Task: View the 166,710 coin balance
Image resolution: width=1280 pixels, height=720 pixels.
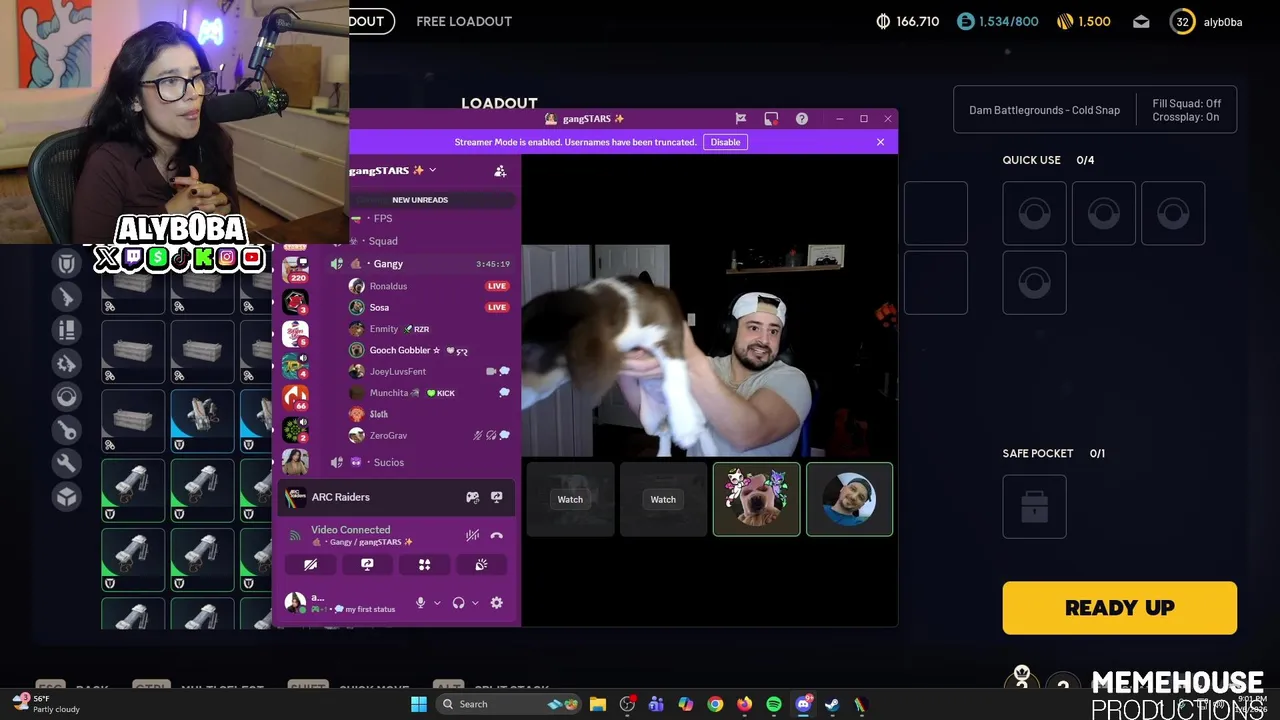Action: coord(907,22)
